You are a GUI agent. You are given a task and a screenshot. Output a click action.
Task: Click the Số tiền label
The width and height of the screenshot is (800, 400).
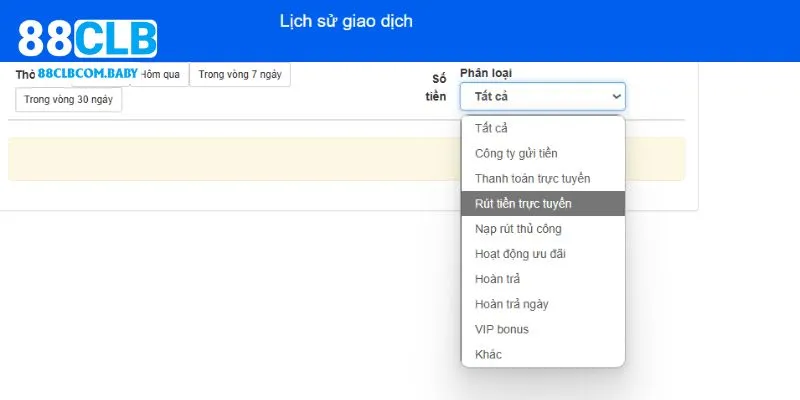pyautogui.click(x=436, y=88)
